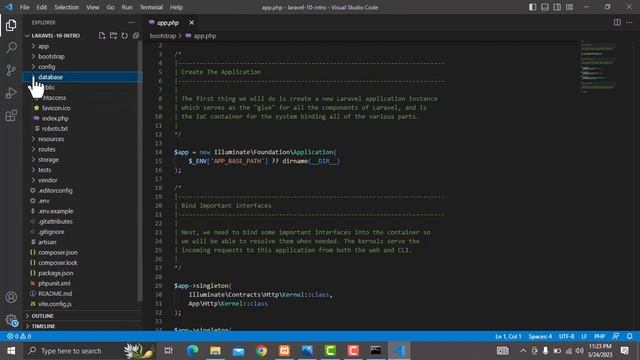
Task: Close the app.php editor tab
Action: [x=191, y=22]
